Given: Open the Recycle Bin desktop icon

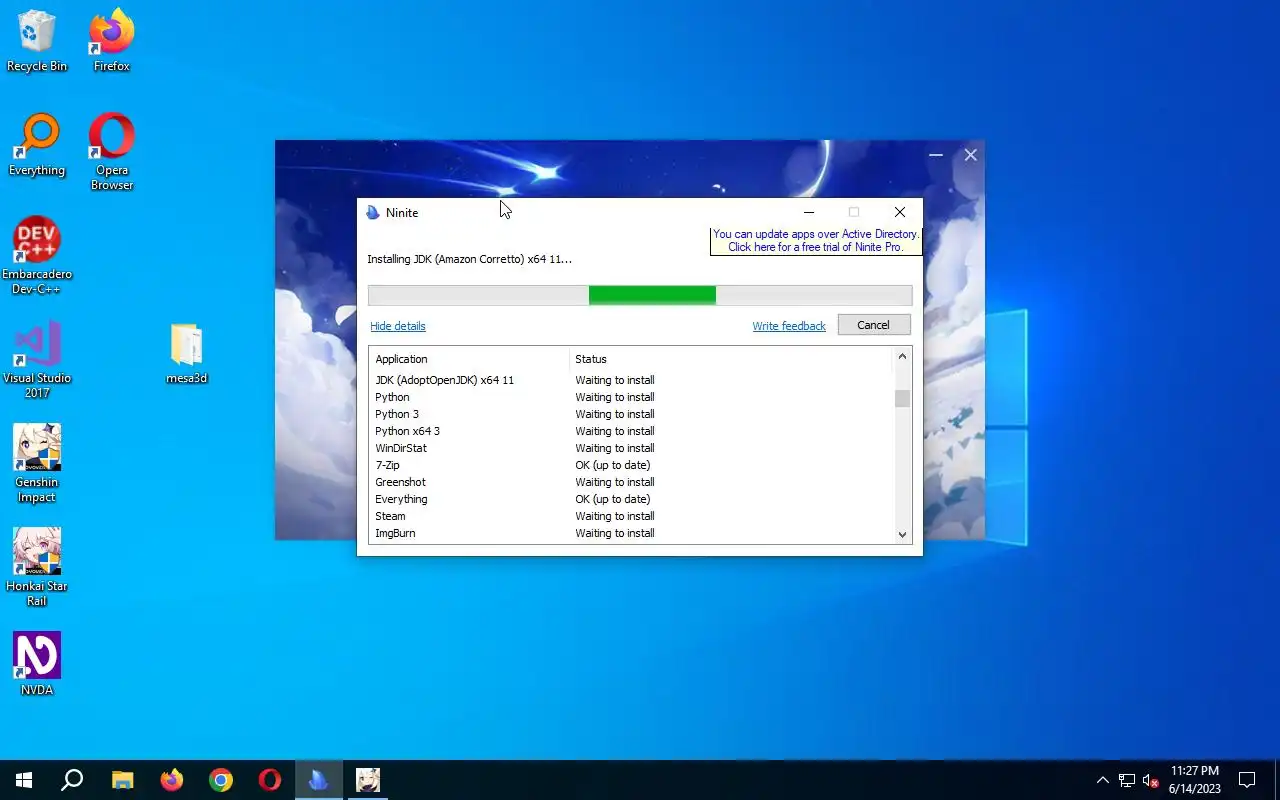Looking at the screenshot, I should tap(37, 41).
